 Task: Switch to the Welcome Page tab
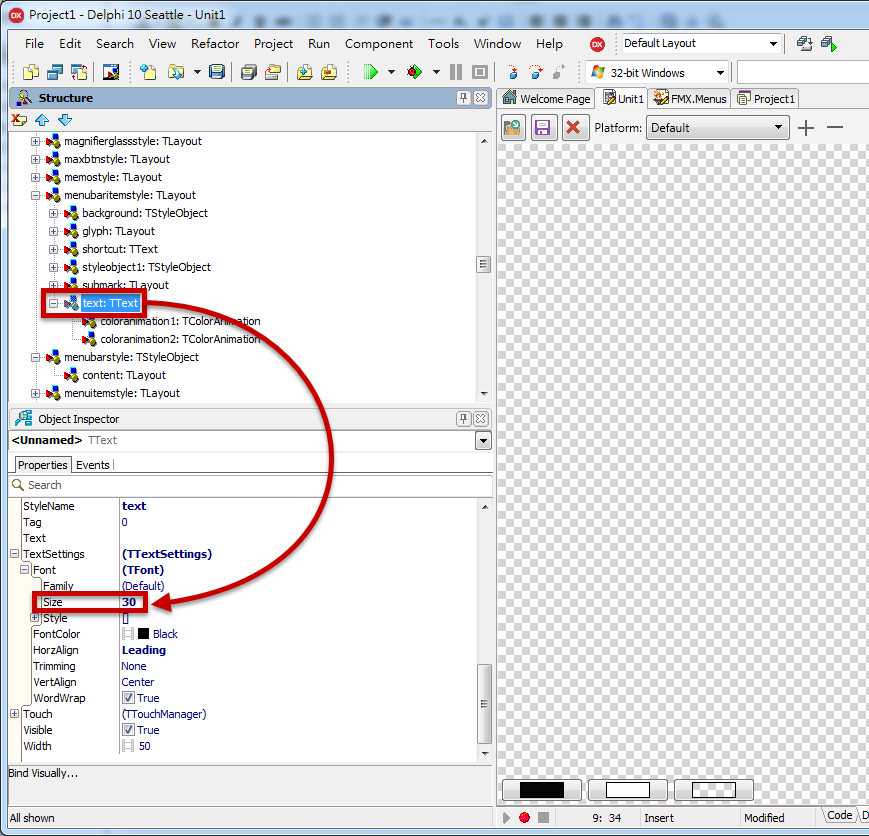tap(546, 99)
